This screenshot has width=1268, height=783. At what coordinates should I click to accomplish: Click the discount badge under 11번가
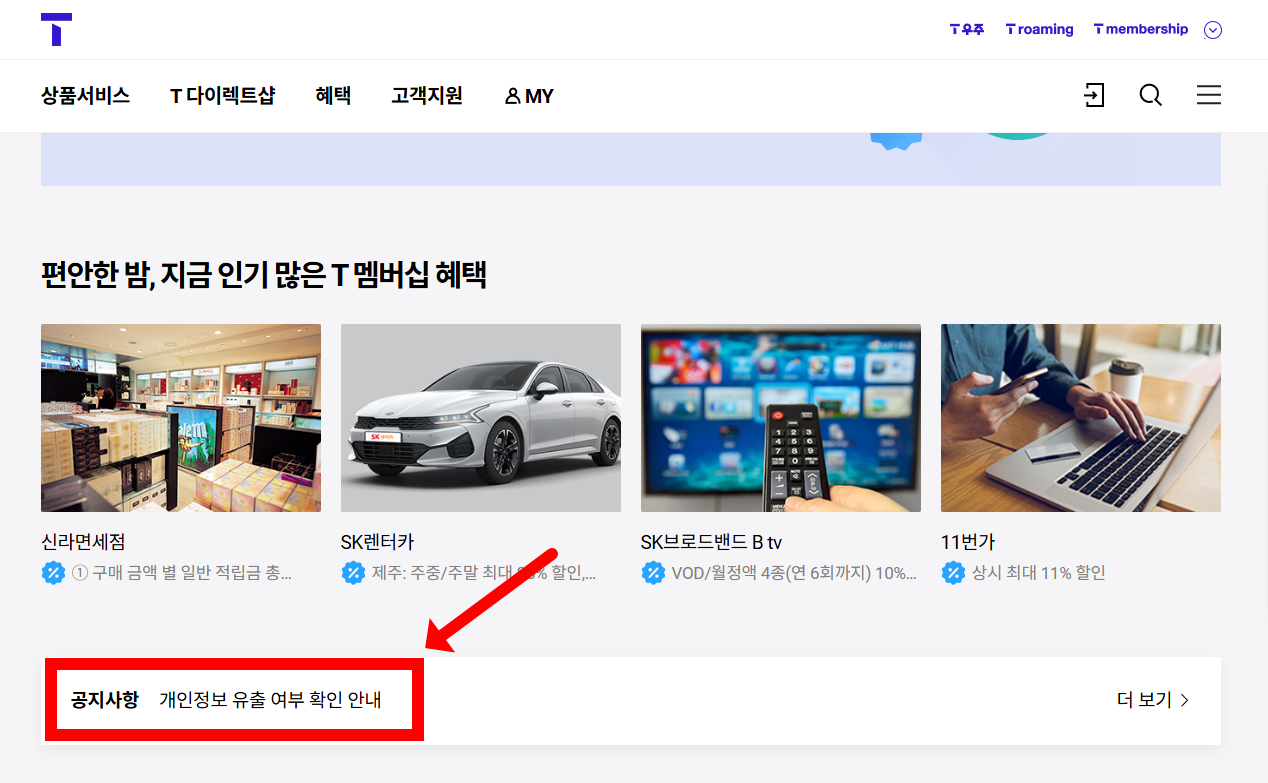click(953, 573)
